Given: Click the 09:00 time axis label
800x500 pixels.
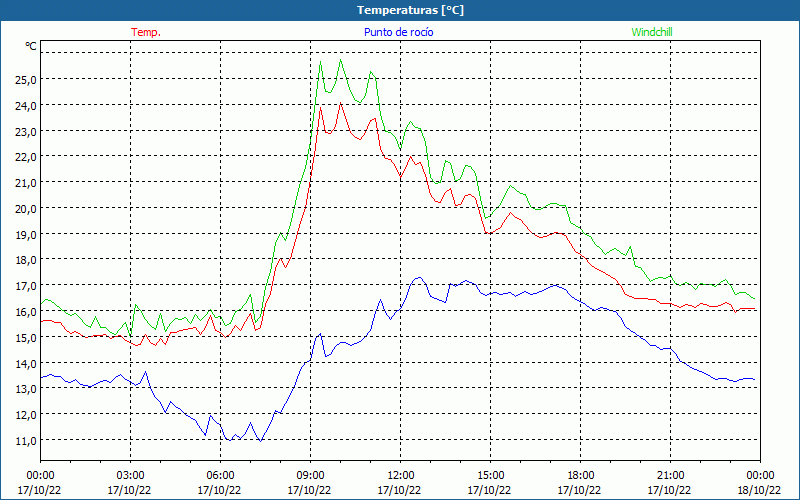Looking at the screenshot, I should [310, 476].
